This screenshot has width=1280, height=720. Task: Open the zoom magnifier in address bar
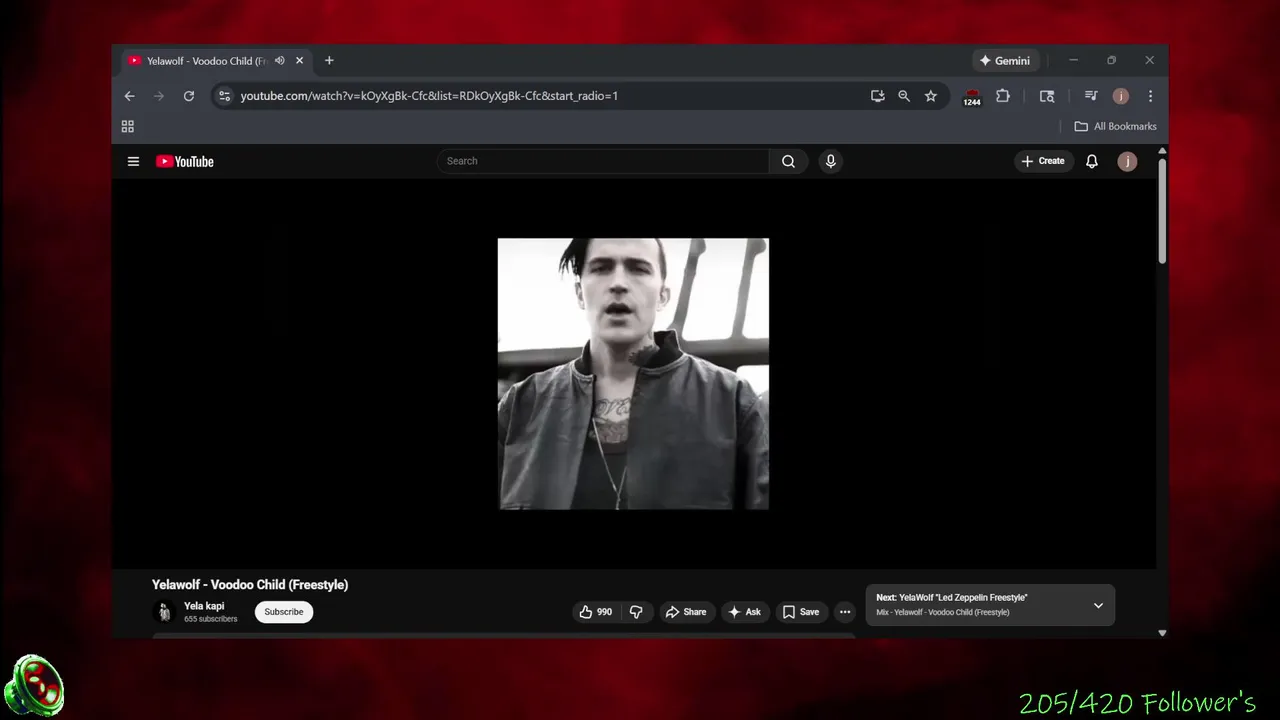(904, 96)
